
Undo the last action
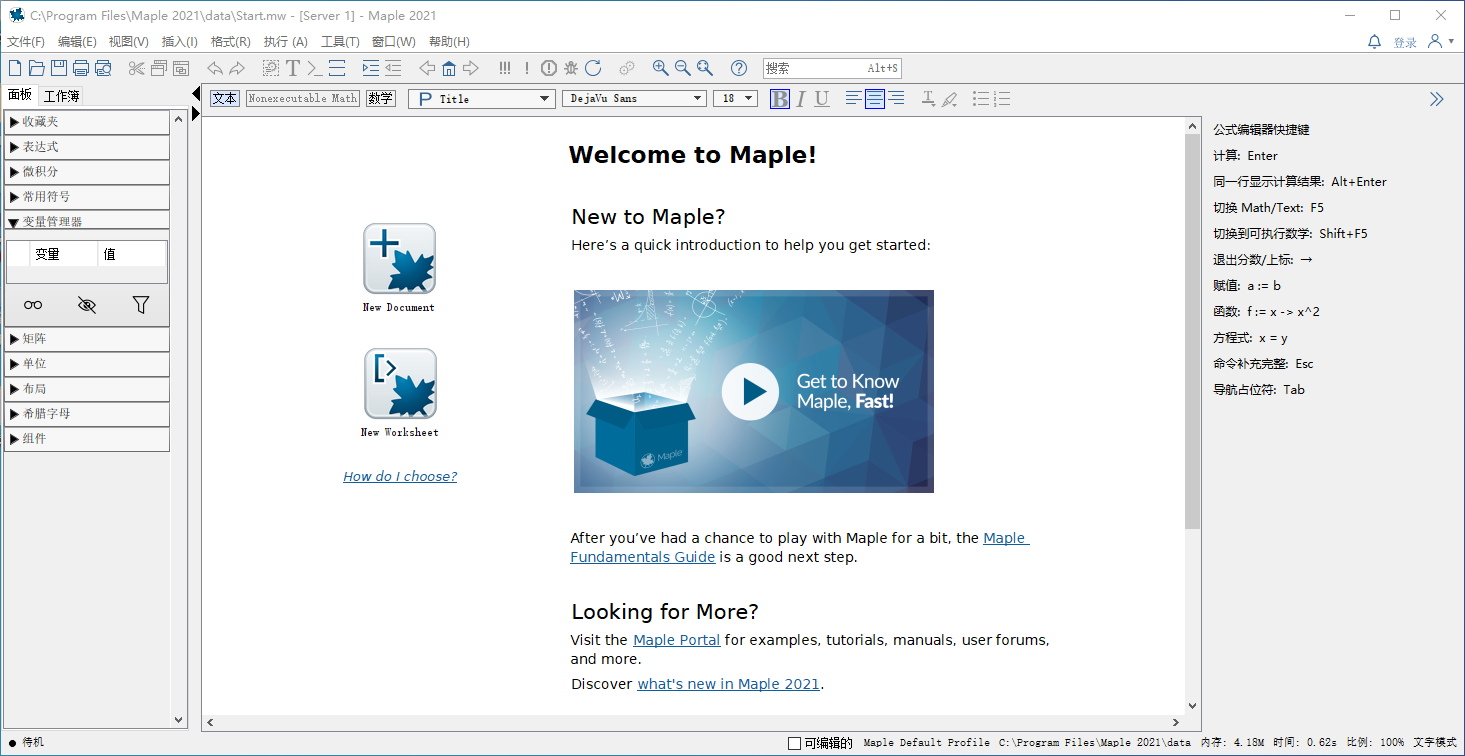215,68
